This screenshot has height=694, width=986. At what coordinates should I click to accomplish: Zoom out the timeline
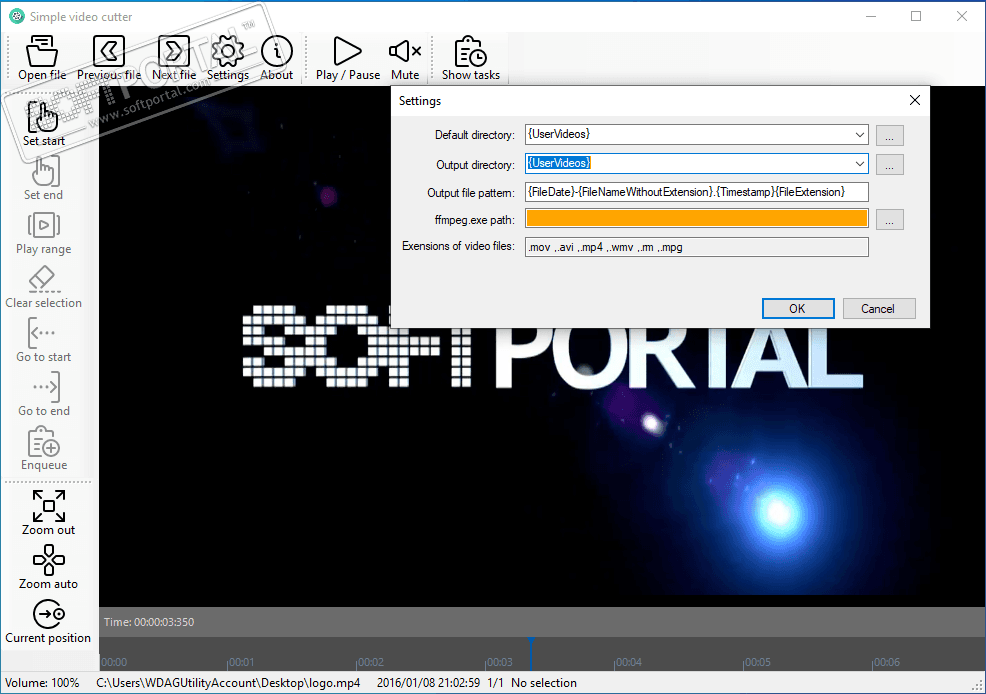(48, 512)
